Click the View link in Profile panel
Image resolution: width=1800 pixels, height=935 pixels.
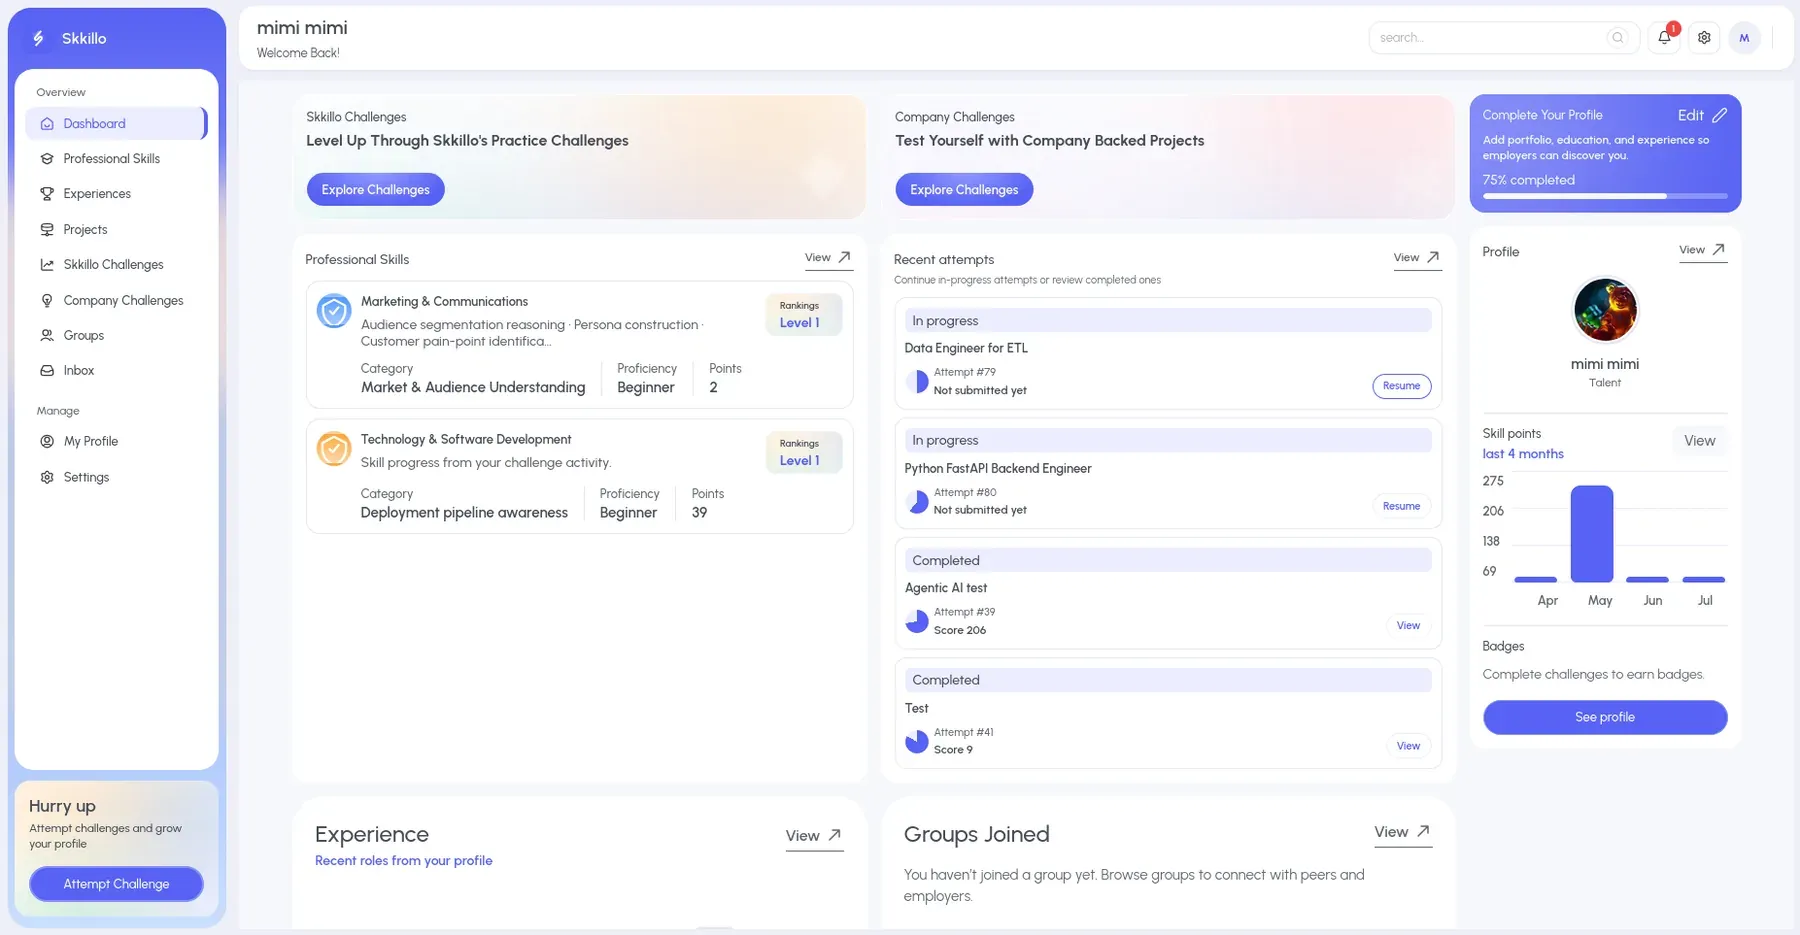pos(1702,250)
